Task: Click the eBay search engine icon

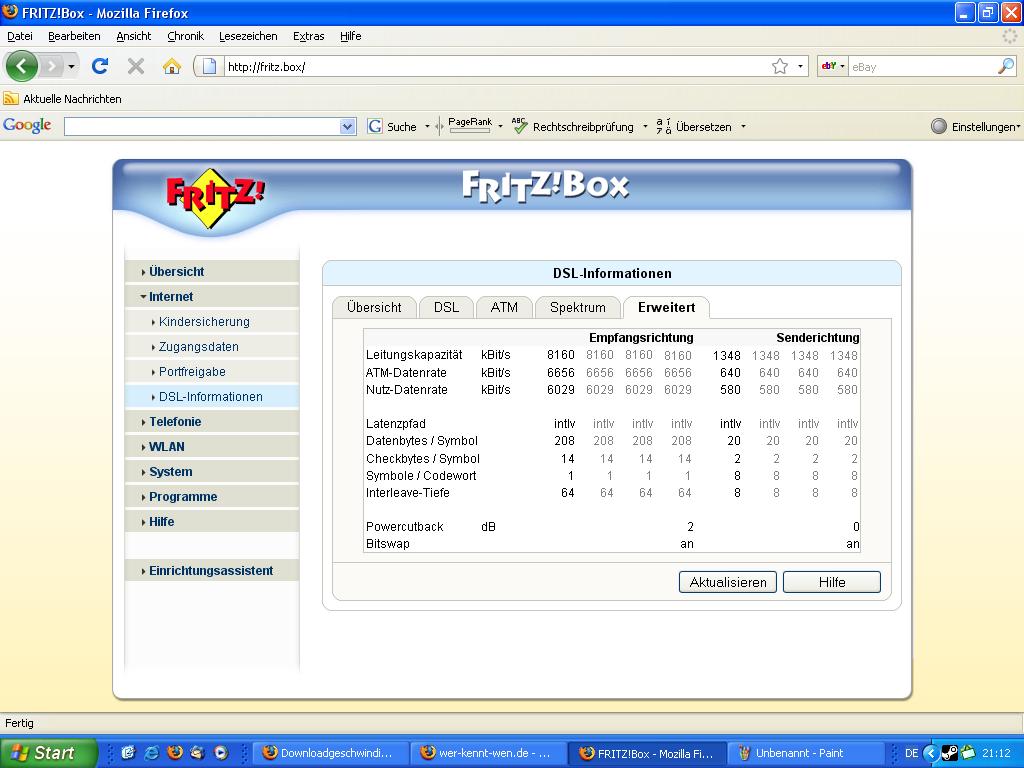Action: coord(829,66)
